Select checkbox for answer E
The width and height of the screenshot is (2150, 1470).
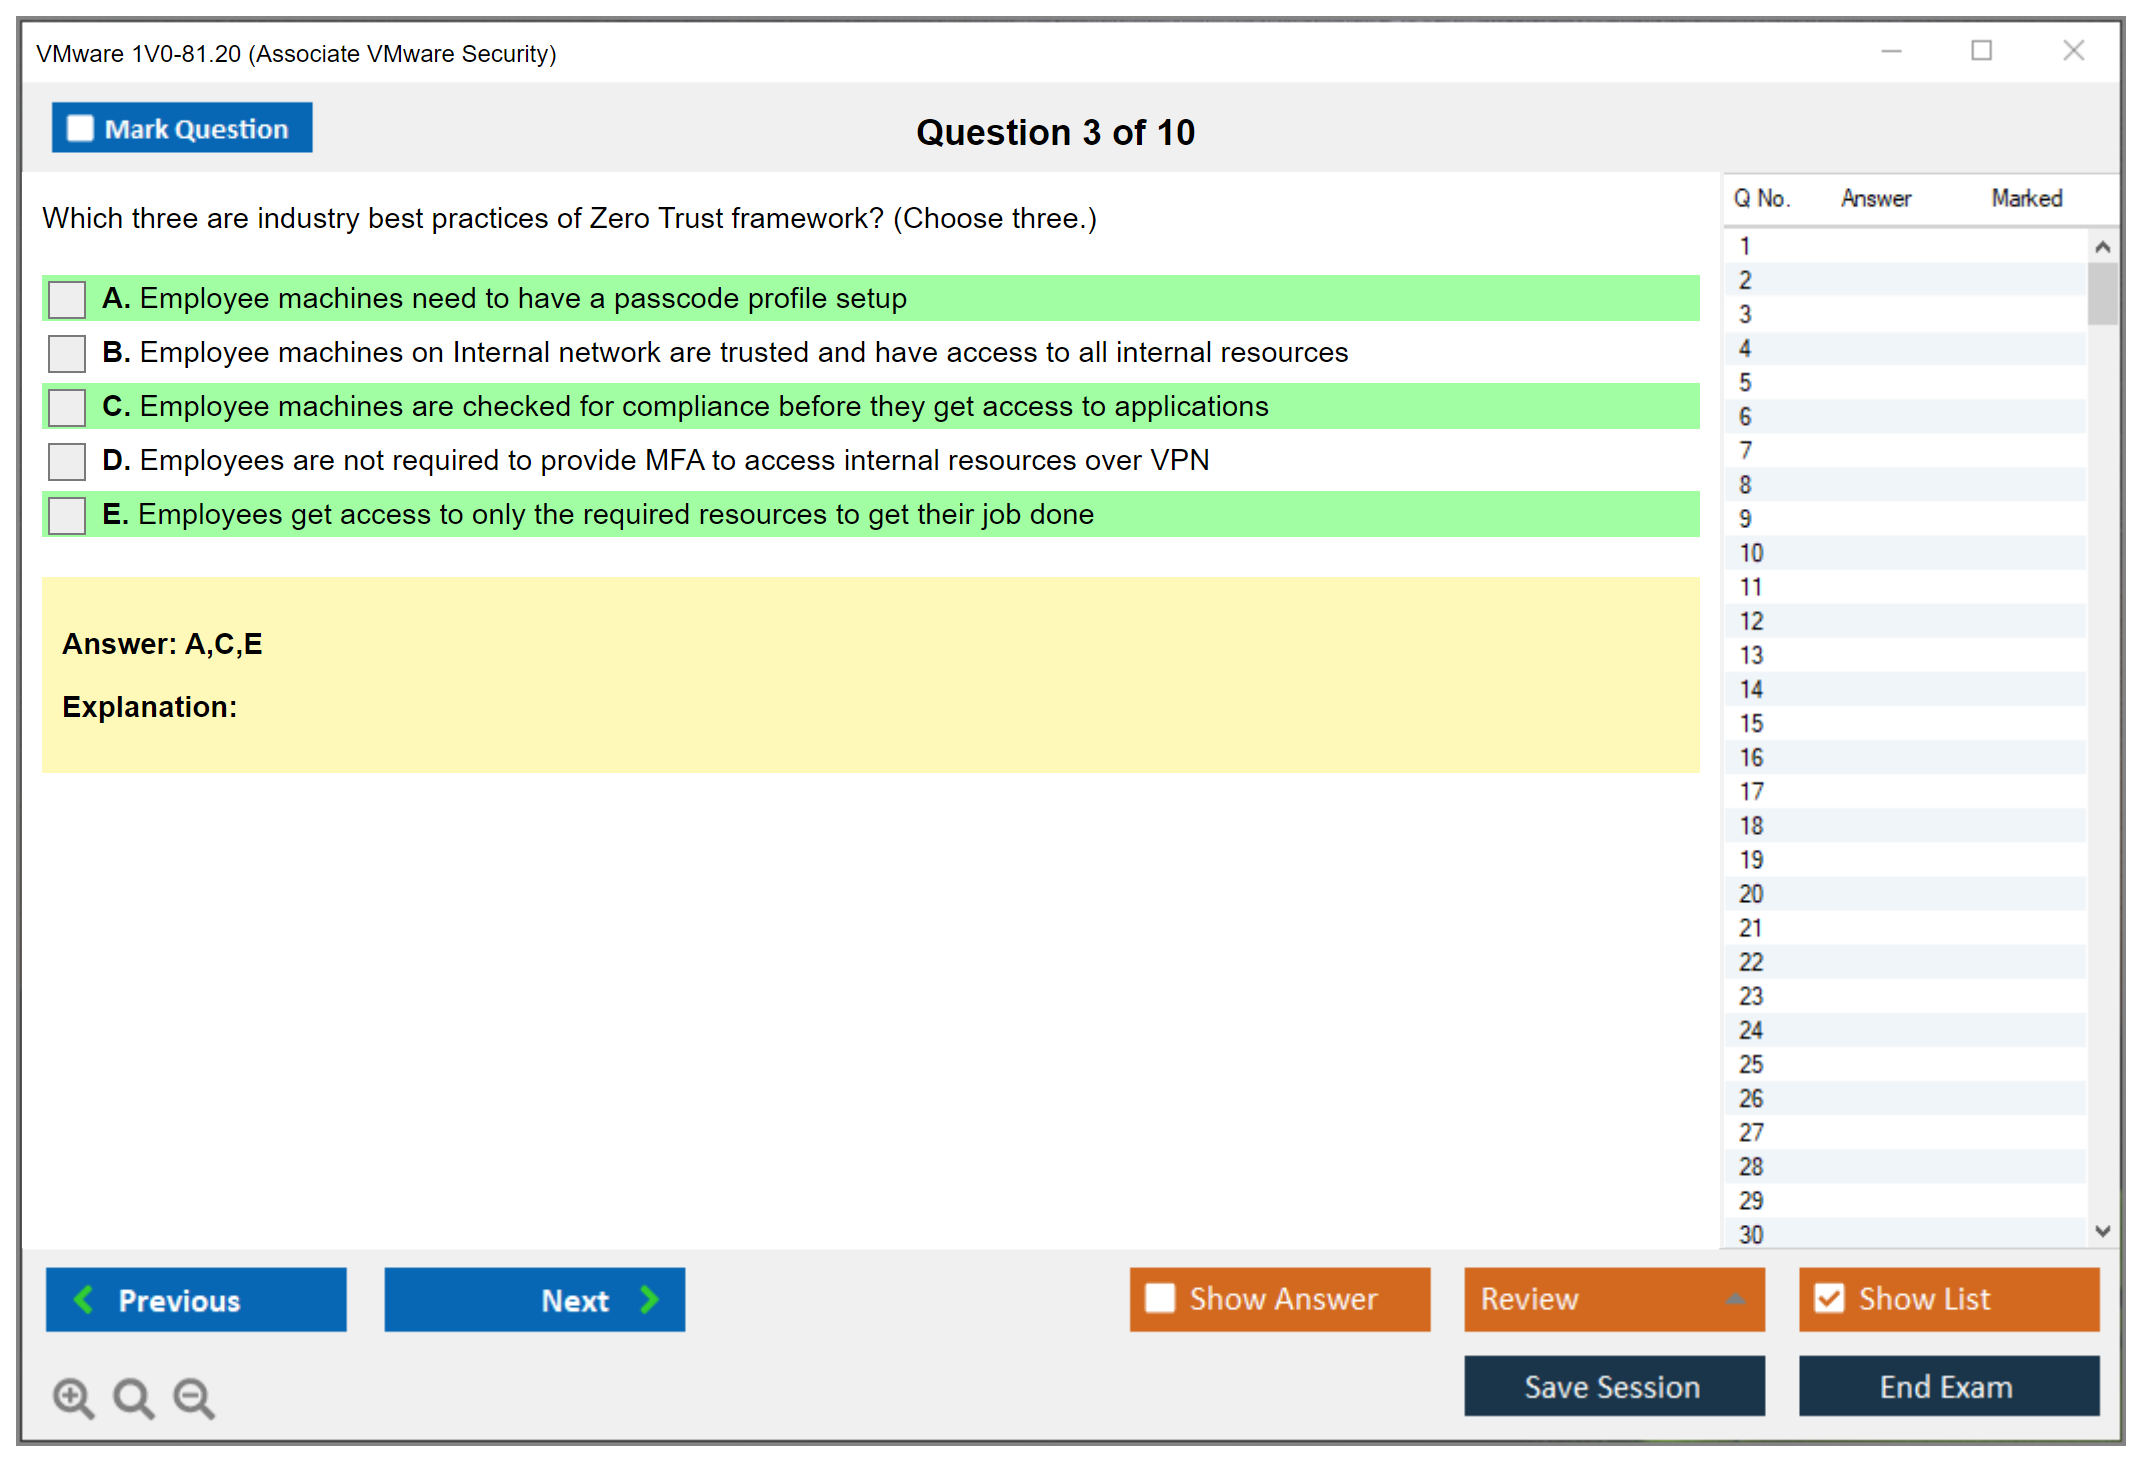(x=67, y=515)
